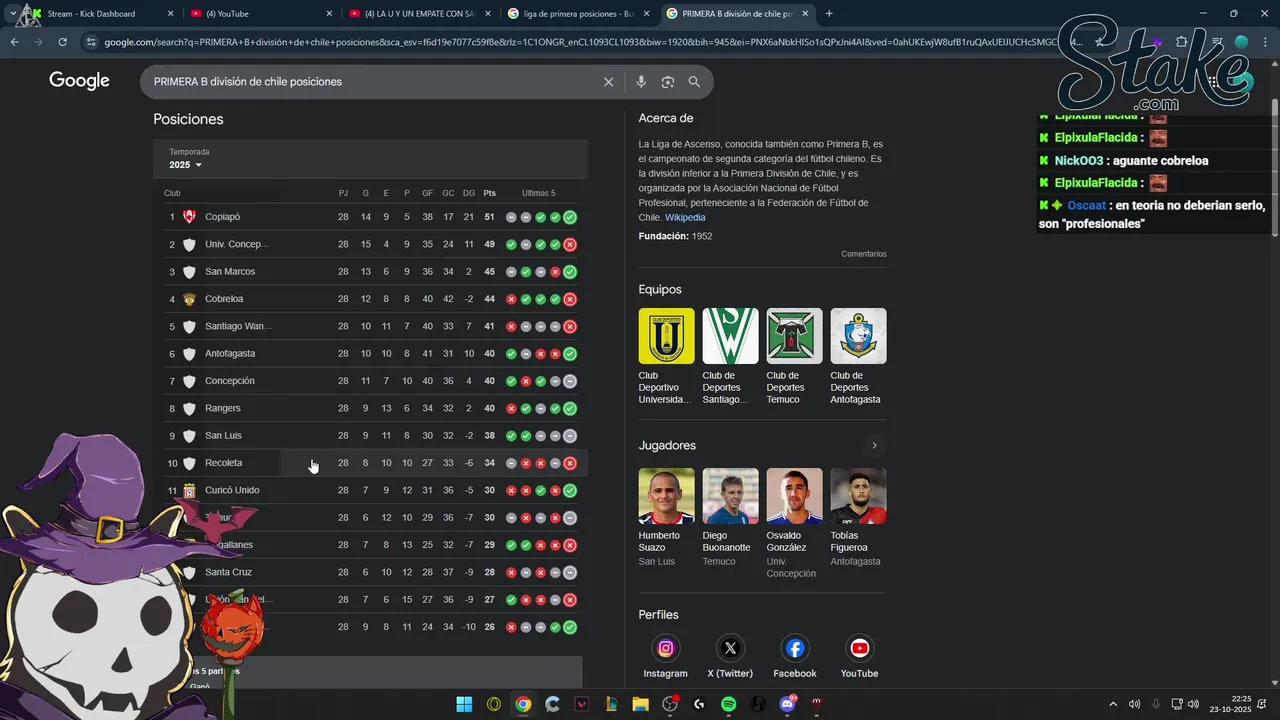Click the Google search input field

point(370,82)
